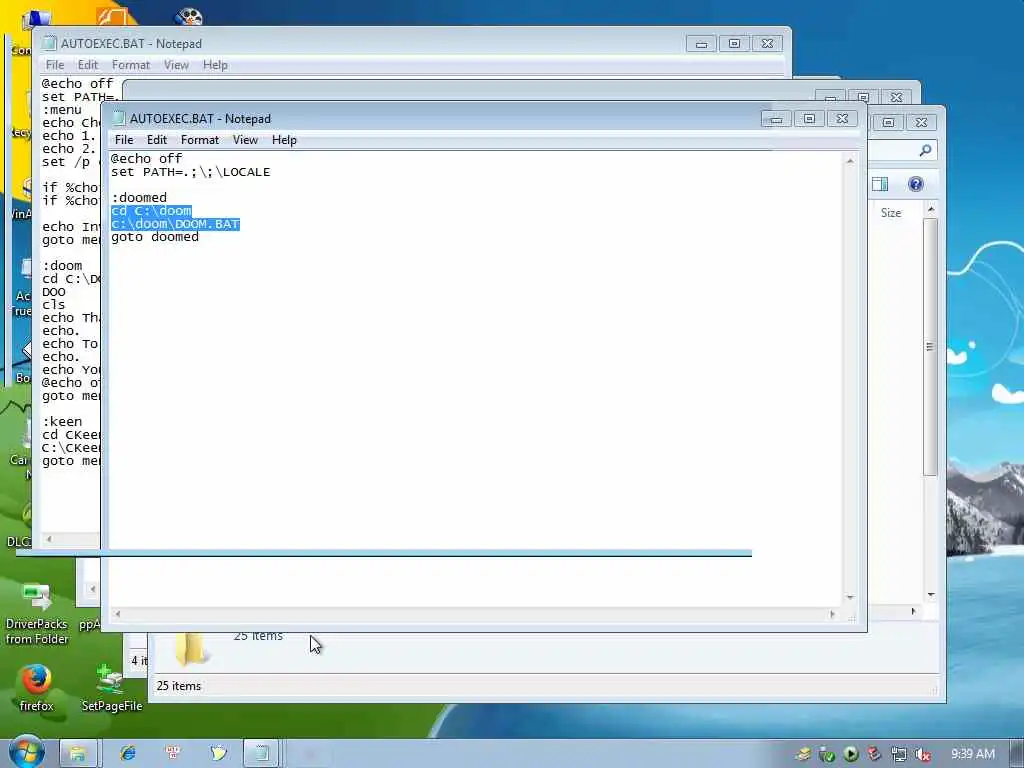Click the network tray icon
Viewport: 1024px width, 768px height.
899,754
